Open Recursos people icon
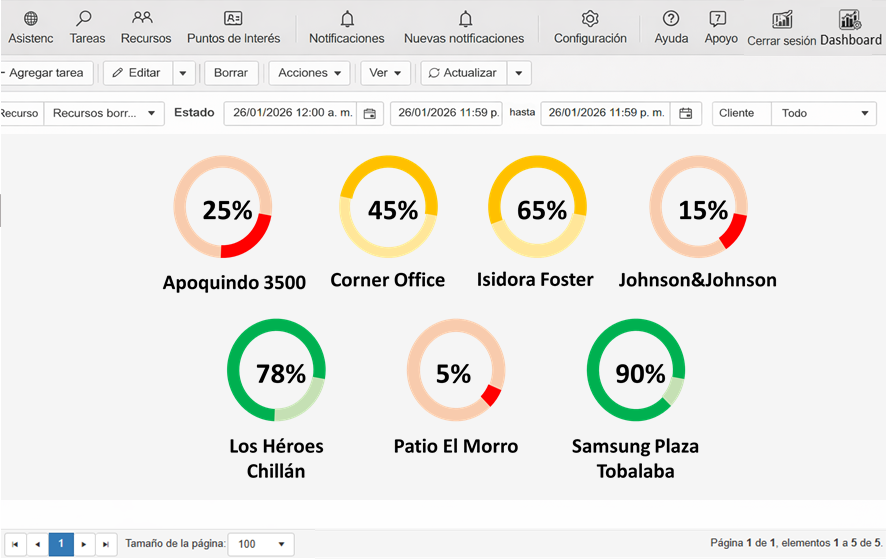The width and height of the screenshot is (886, 559). 142,18
